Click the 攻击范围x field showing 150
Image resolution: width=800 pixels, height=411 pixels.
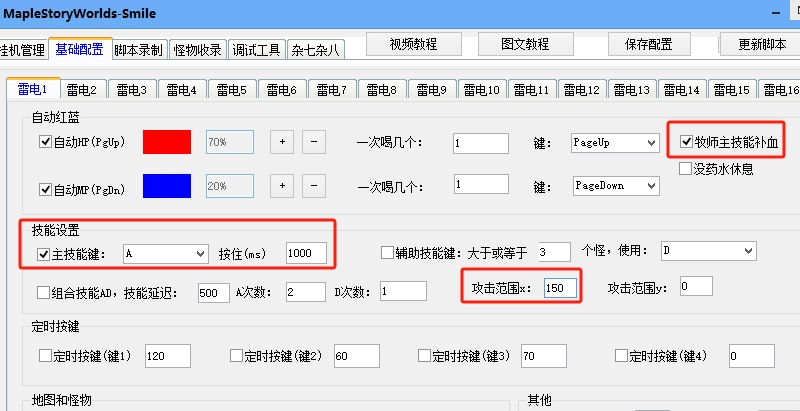click(x=560, y=288)
